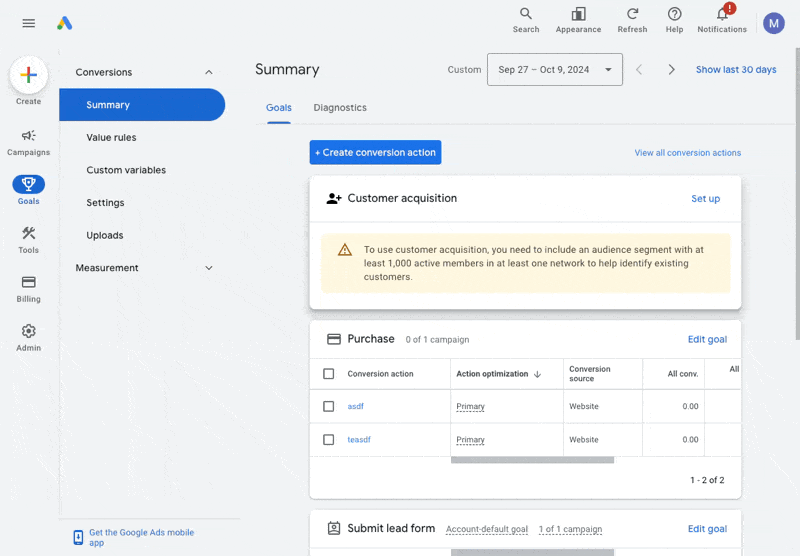
Task: Click Account-default goal label
Action: tap(487, 529)
